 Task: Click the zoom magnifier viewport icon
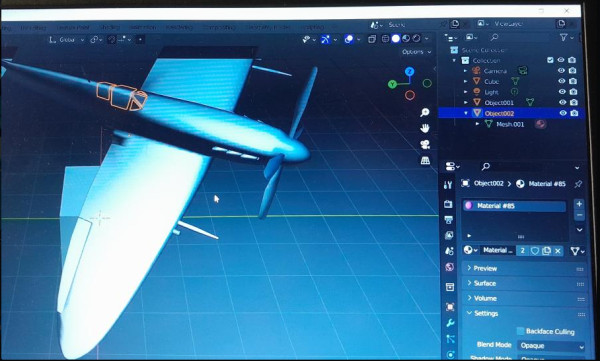coord(425,112)
